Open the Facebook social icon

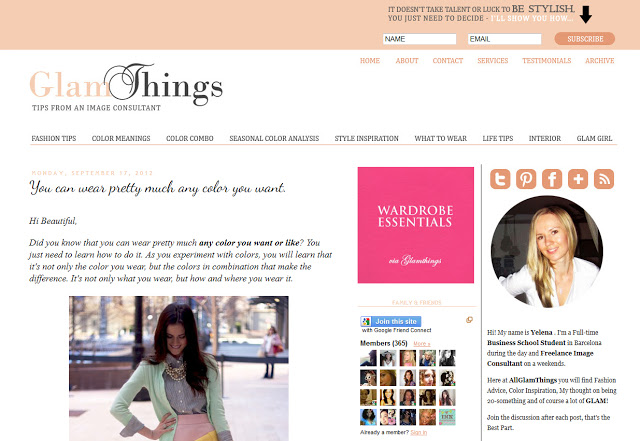coord(552,179)
